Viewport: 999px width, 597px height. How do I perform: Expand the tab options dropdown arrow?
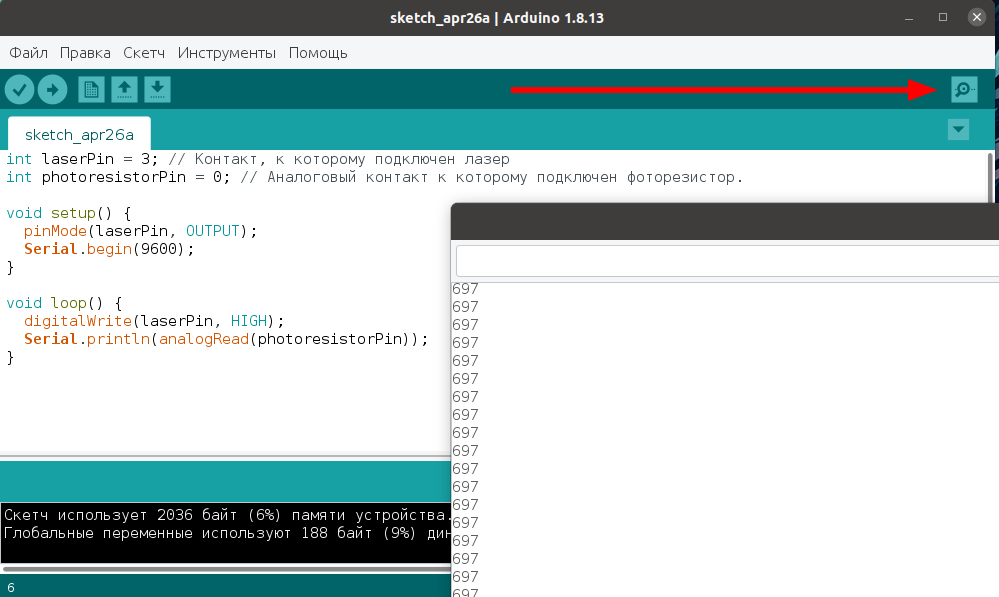tap(958, 129)
